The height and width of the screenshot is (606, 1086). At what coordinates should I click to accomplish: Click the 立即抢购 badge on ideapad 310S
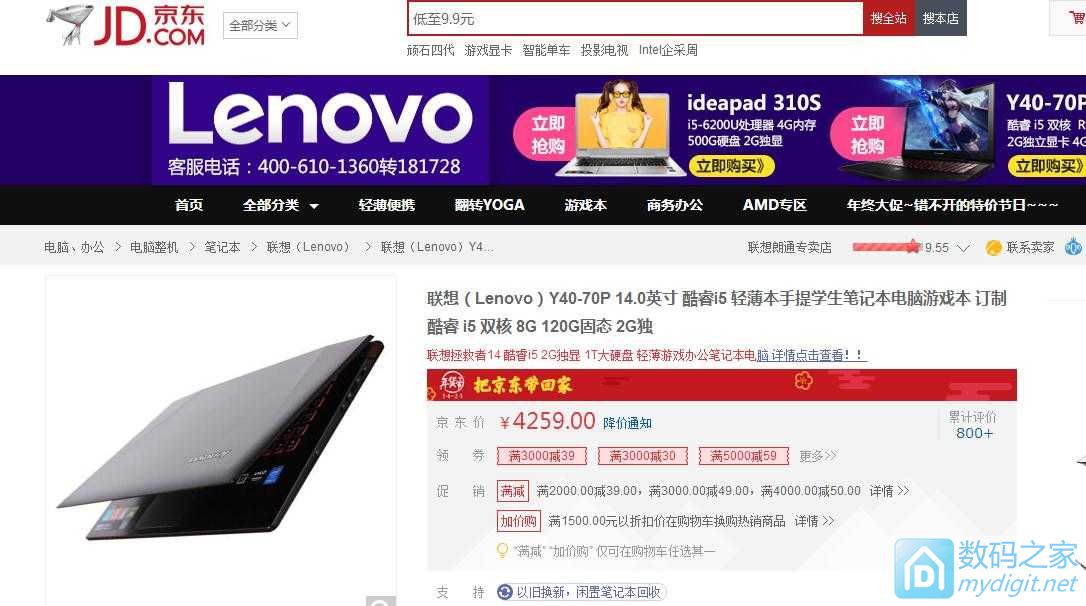point(548,134)
